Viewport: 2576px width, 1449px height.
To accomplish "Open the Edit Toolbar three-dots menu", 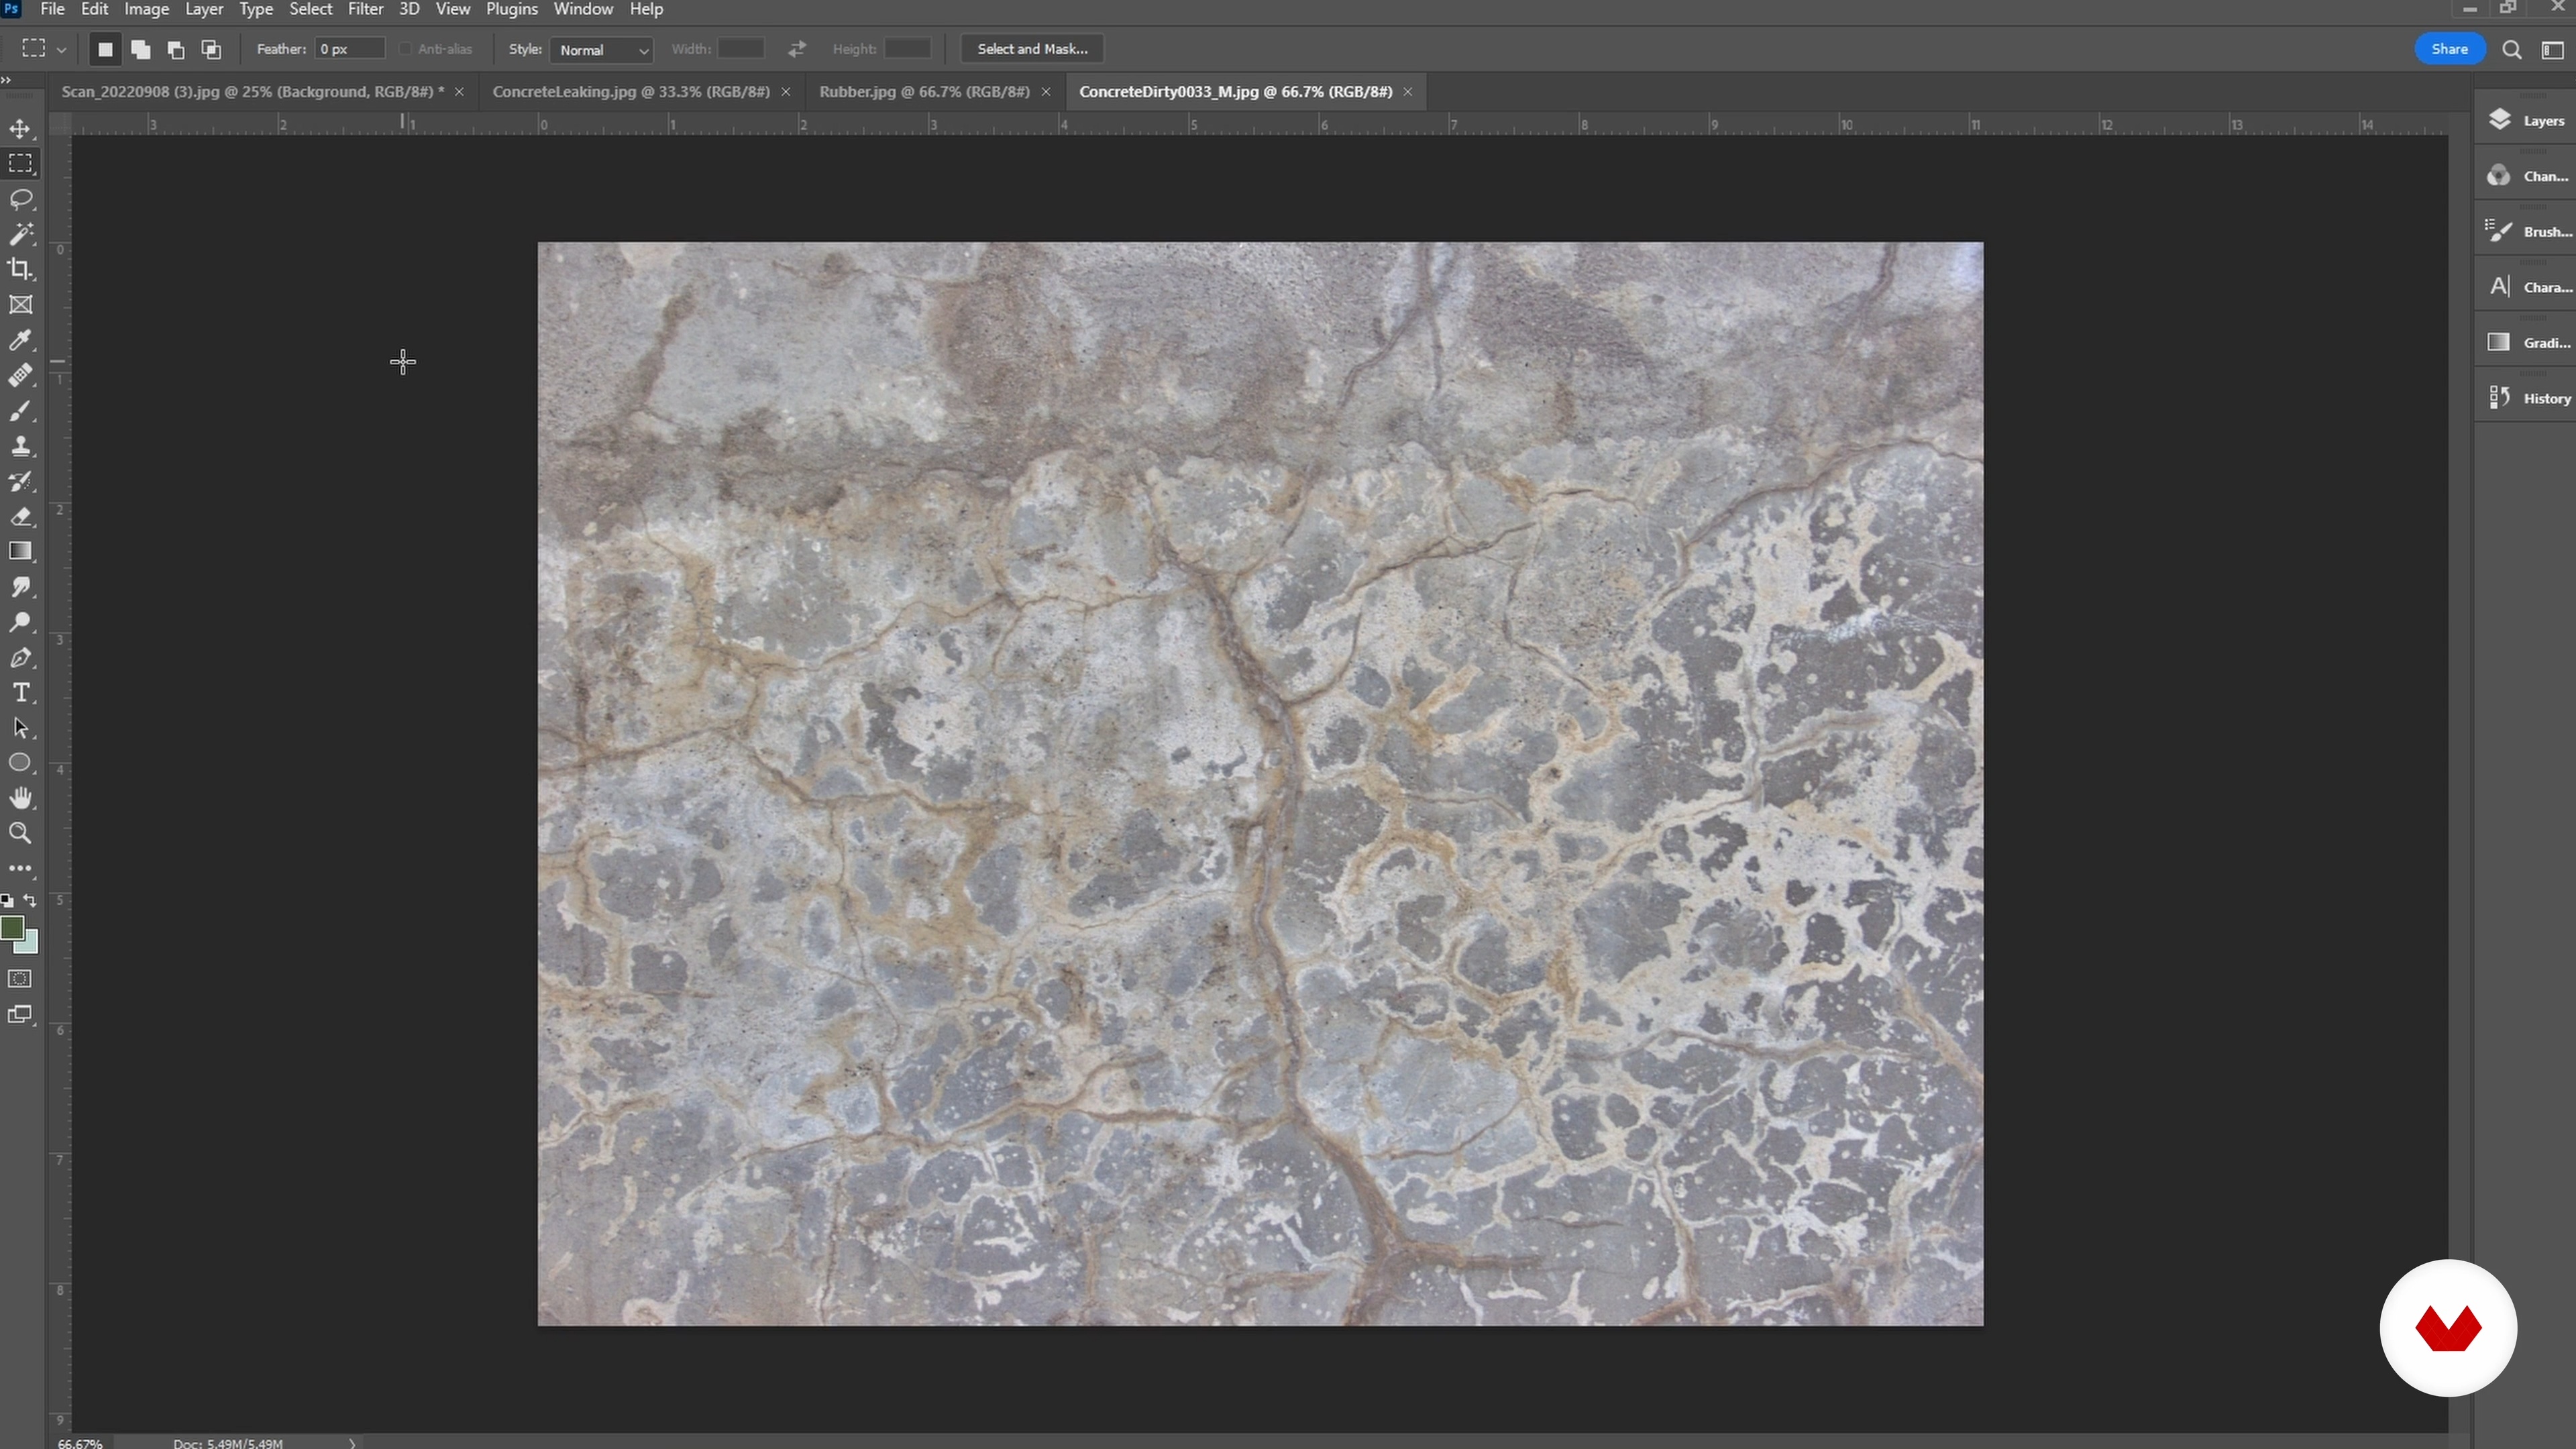I will point(20,868).
